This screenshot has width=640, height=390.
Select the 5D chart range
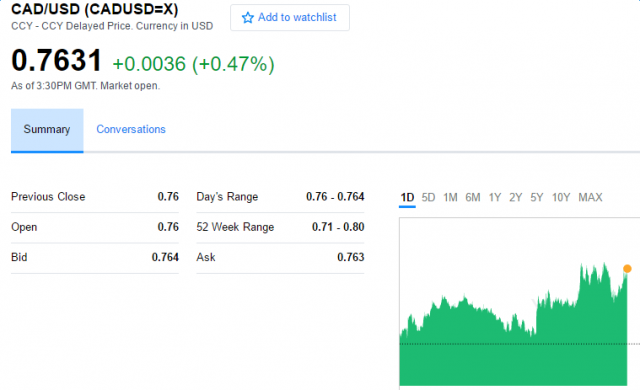(428, 198)
